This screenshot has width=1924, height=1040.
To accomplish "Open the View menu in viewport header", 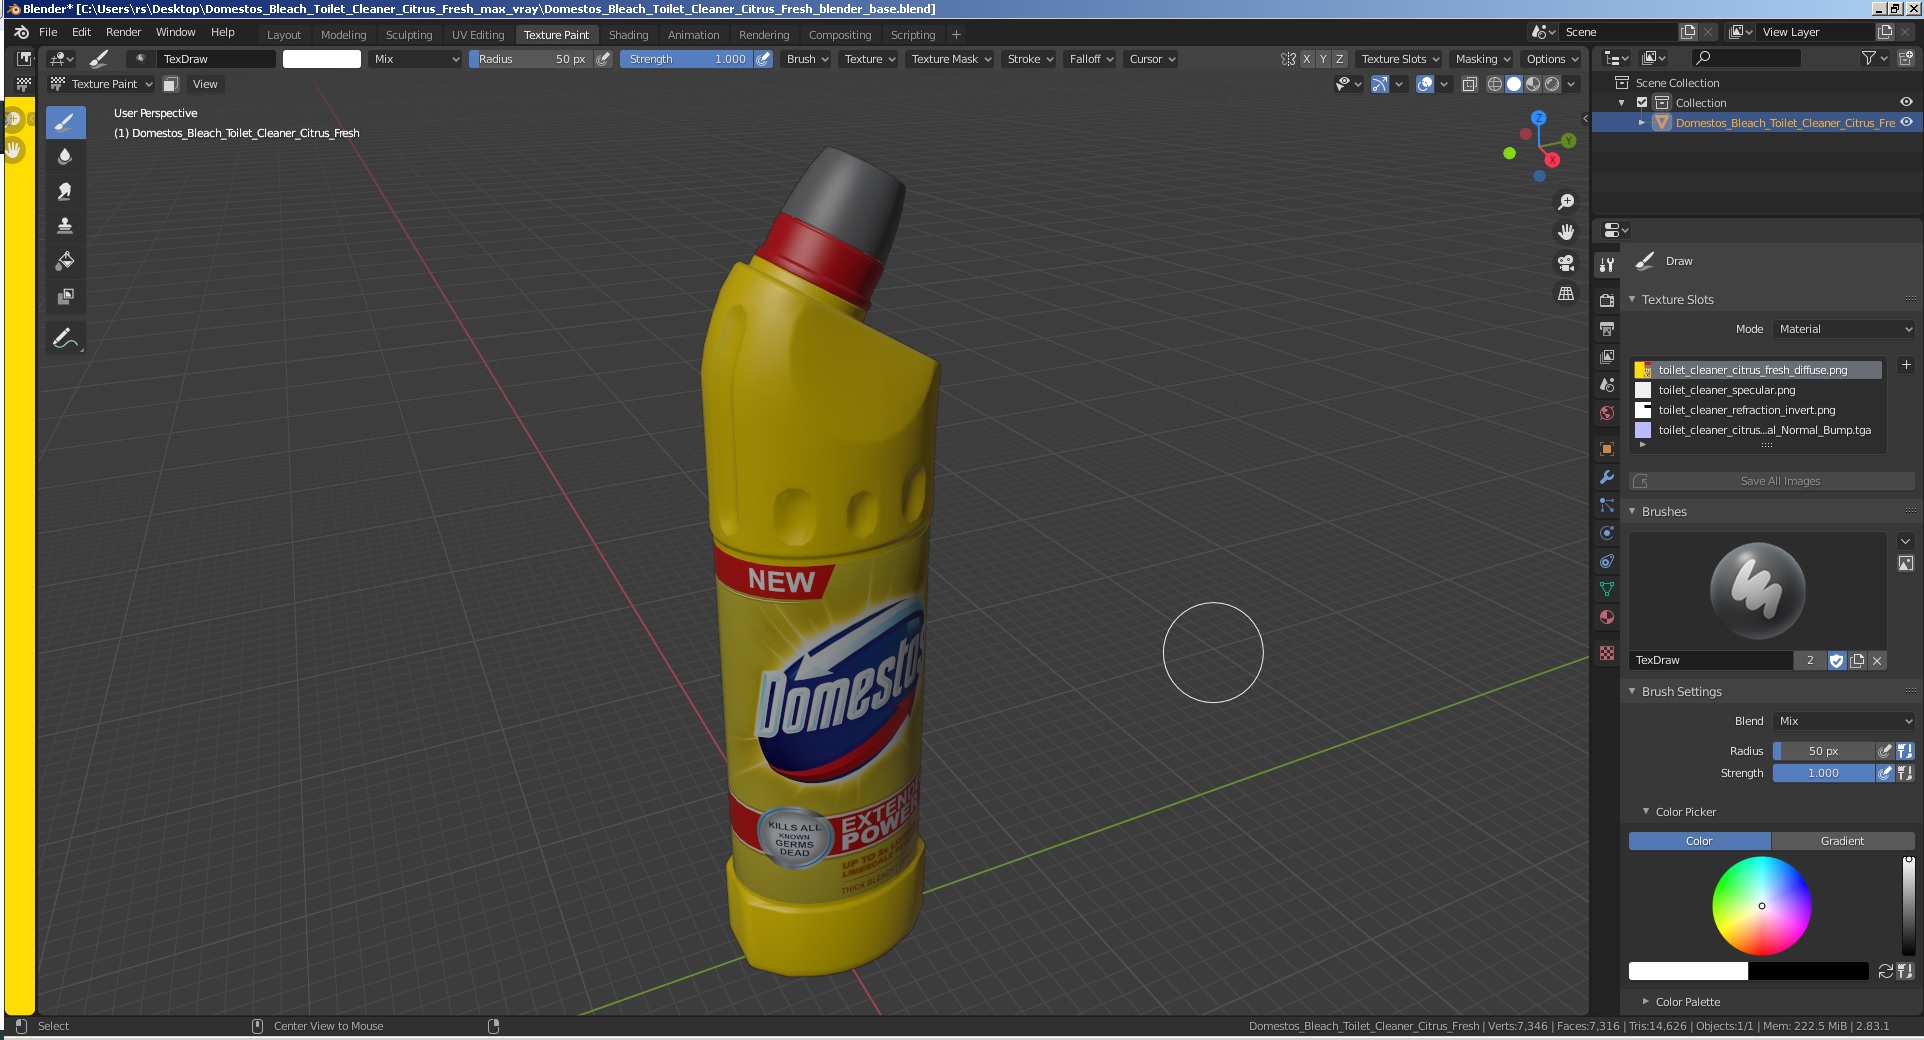I will point(205,84).
